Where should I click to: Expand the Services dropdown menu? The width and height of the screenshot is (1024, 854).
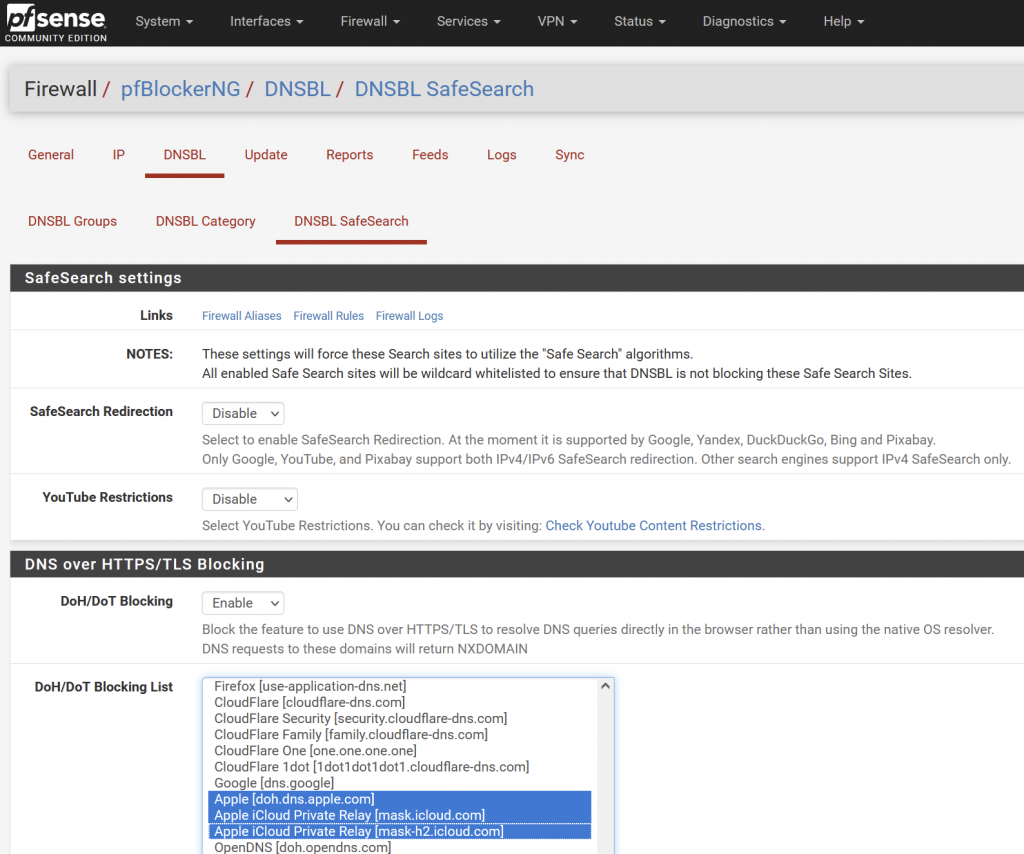tap(468, 22)
